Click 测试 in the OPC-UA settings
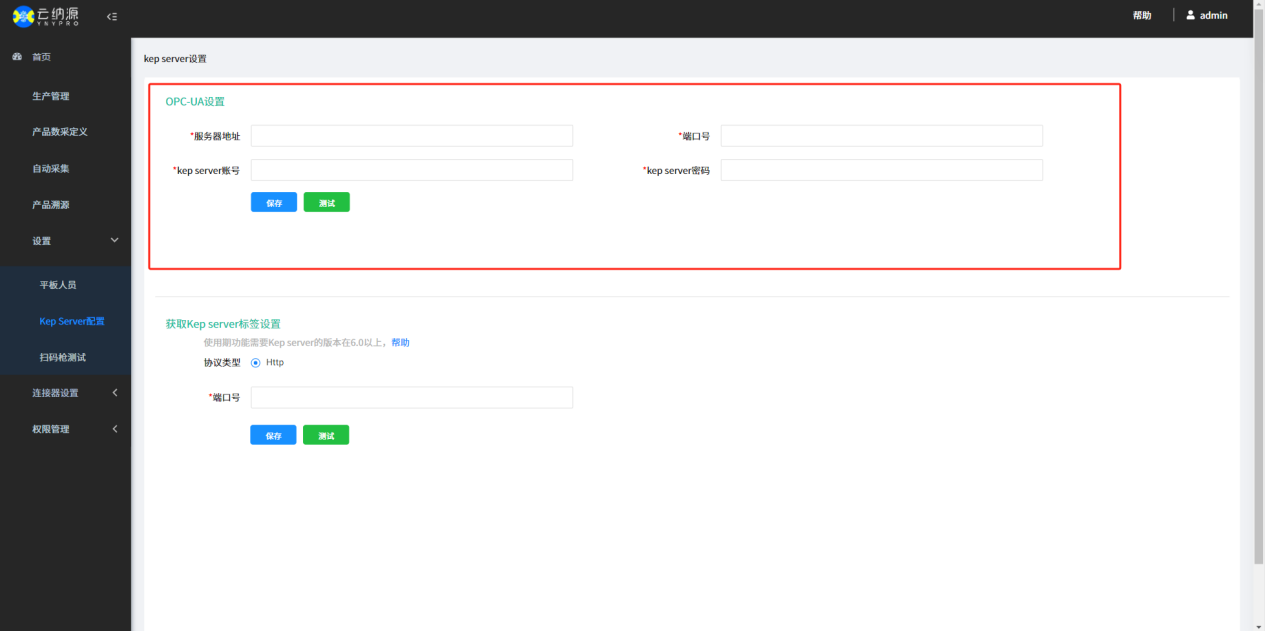This screenshot has width=1265, height=631. pyautogui.click(x=326, y=203)
